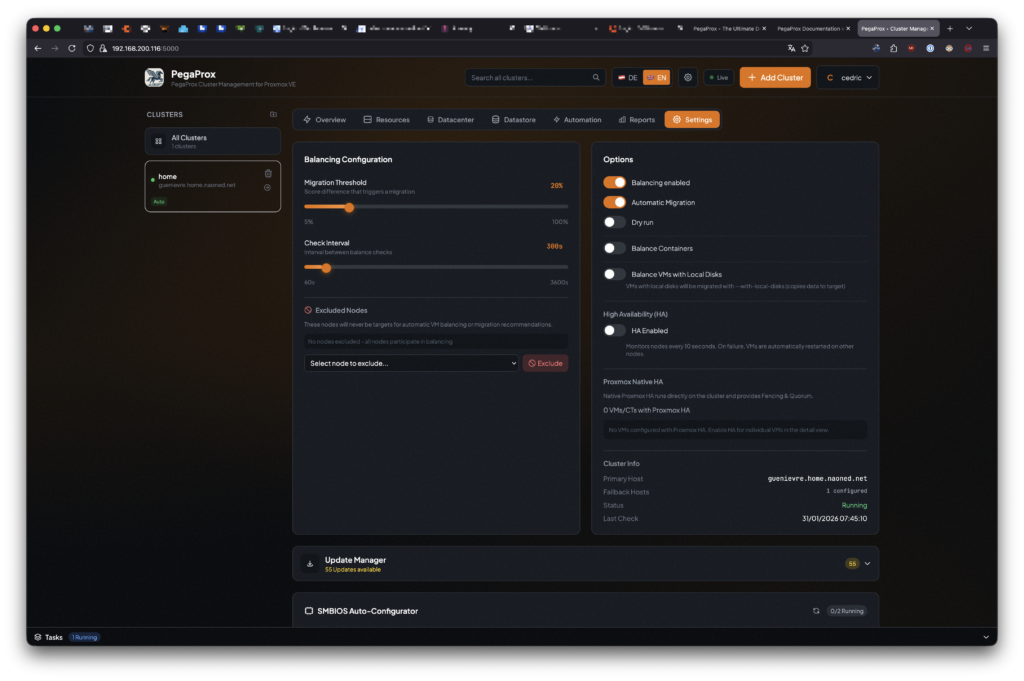Go to the Automation tab
Screen dimensions: 1024x681
tap(577, 120)
